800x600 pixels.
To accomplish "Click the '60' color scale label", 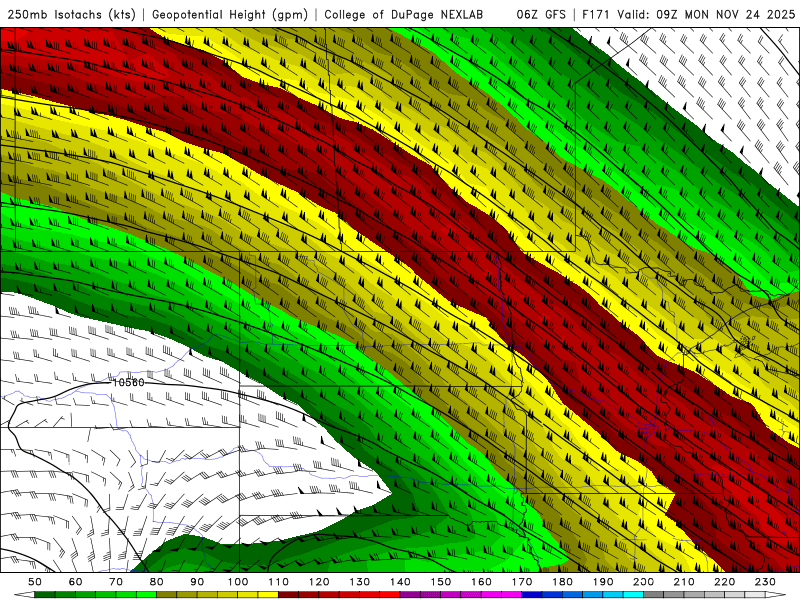I will (76, 582).
